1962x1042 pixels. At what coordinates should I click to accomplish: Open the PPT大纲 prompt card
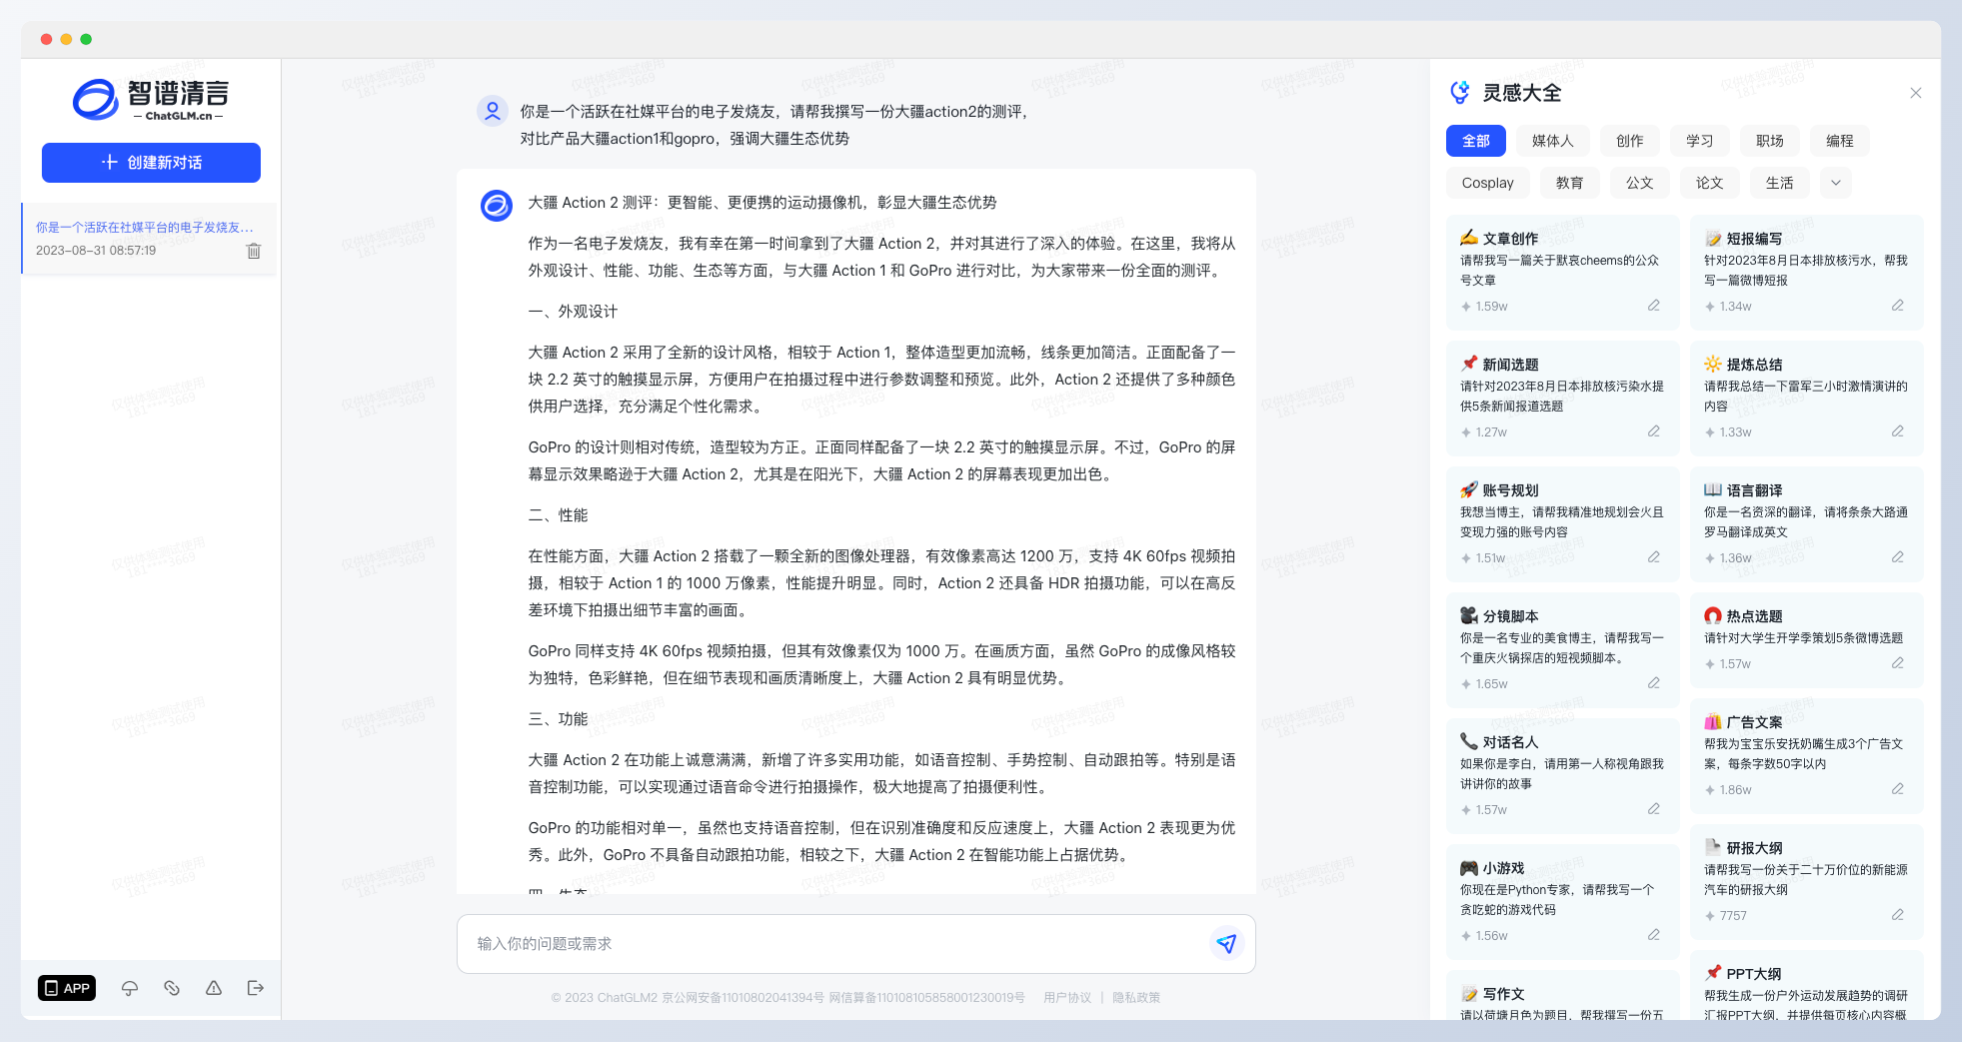pyautogui.click(x=1807, y=986)
